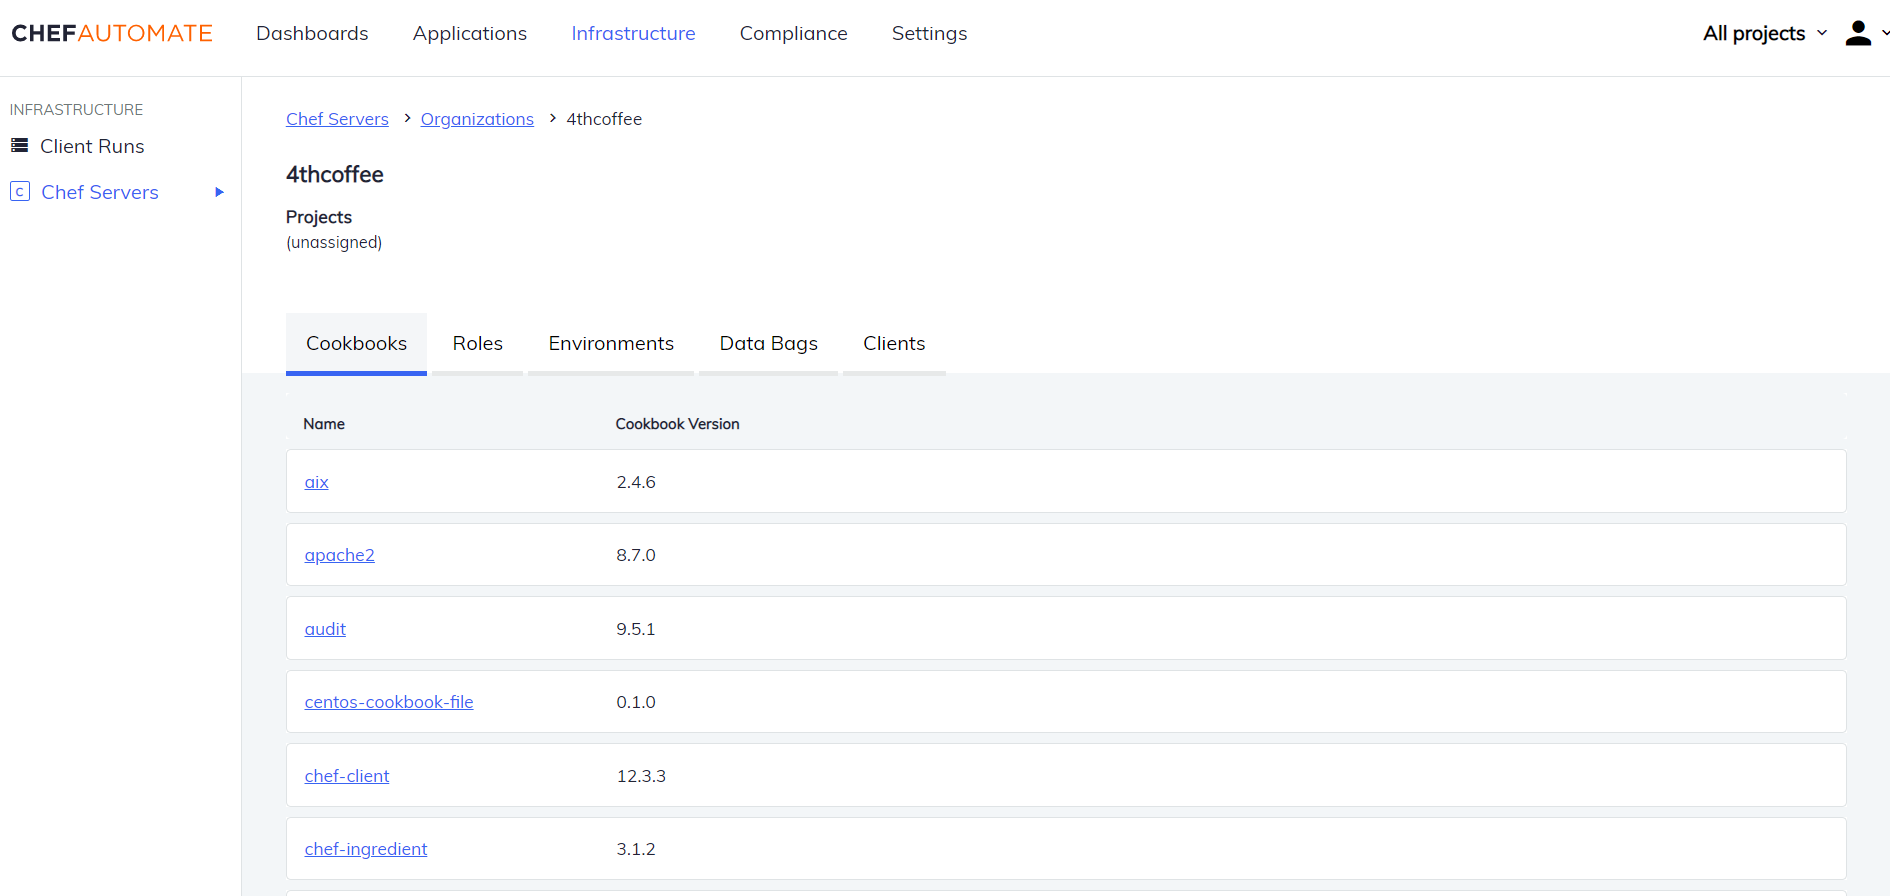Open the aix cookbook
1890x896 pixels.
(316, 482)
